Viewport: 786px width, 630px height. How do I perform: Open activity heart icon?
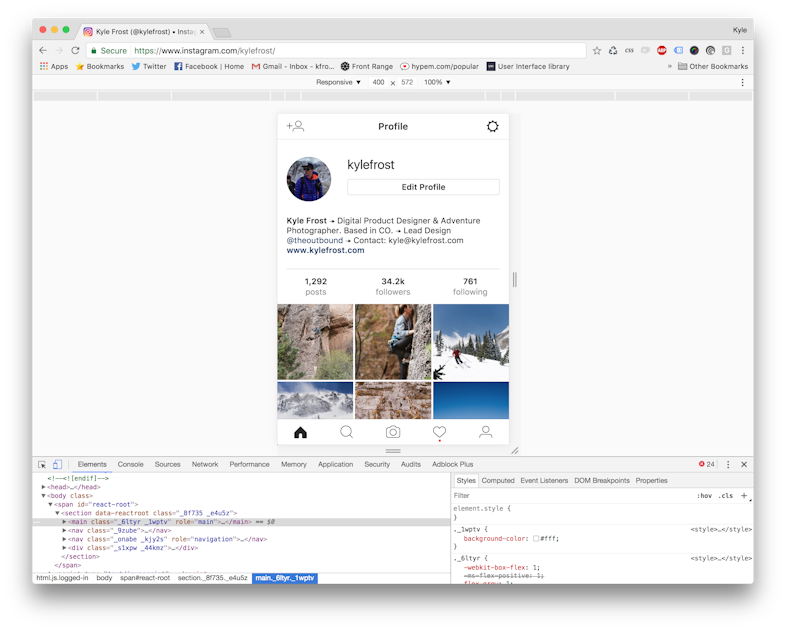[439, 432]
